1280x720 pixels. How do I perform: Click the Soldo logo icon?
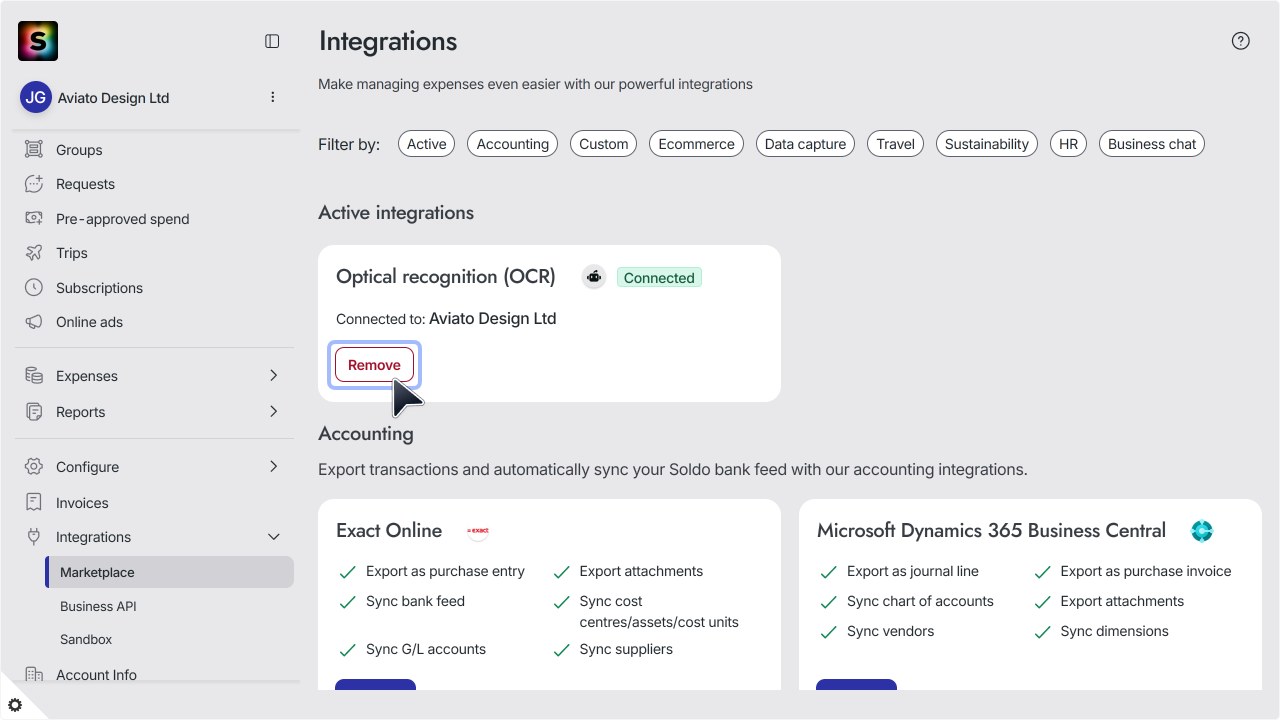[x=38, y=41]
